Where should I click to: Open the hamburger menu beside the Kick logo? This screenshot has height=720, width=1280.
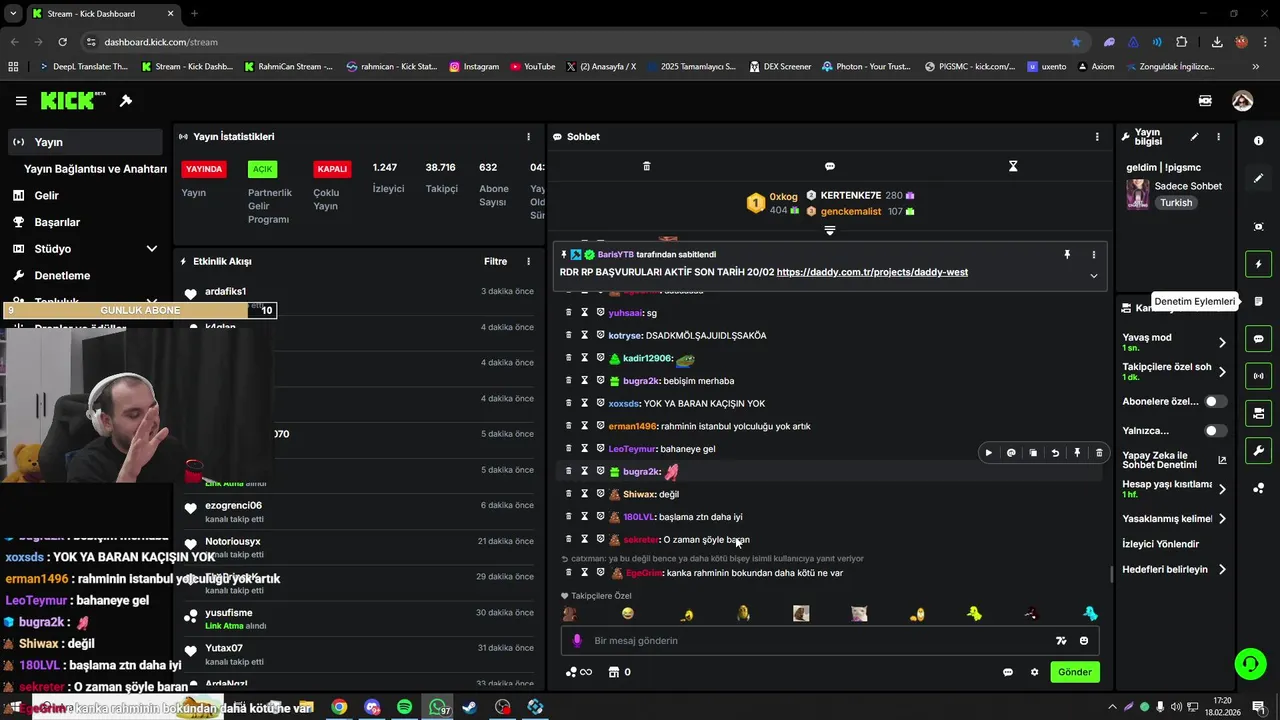point(21,101)
